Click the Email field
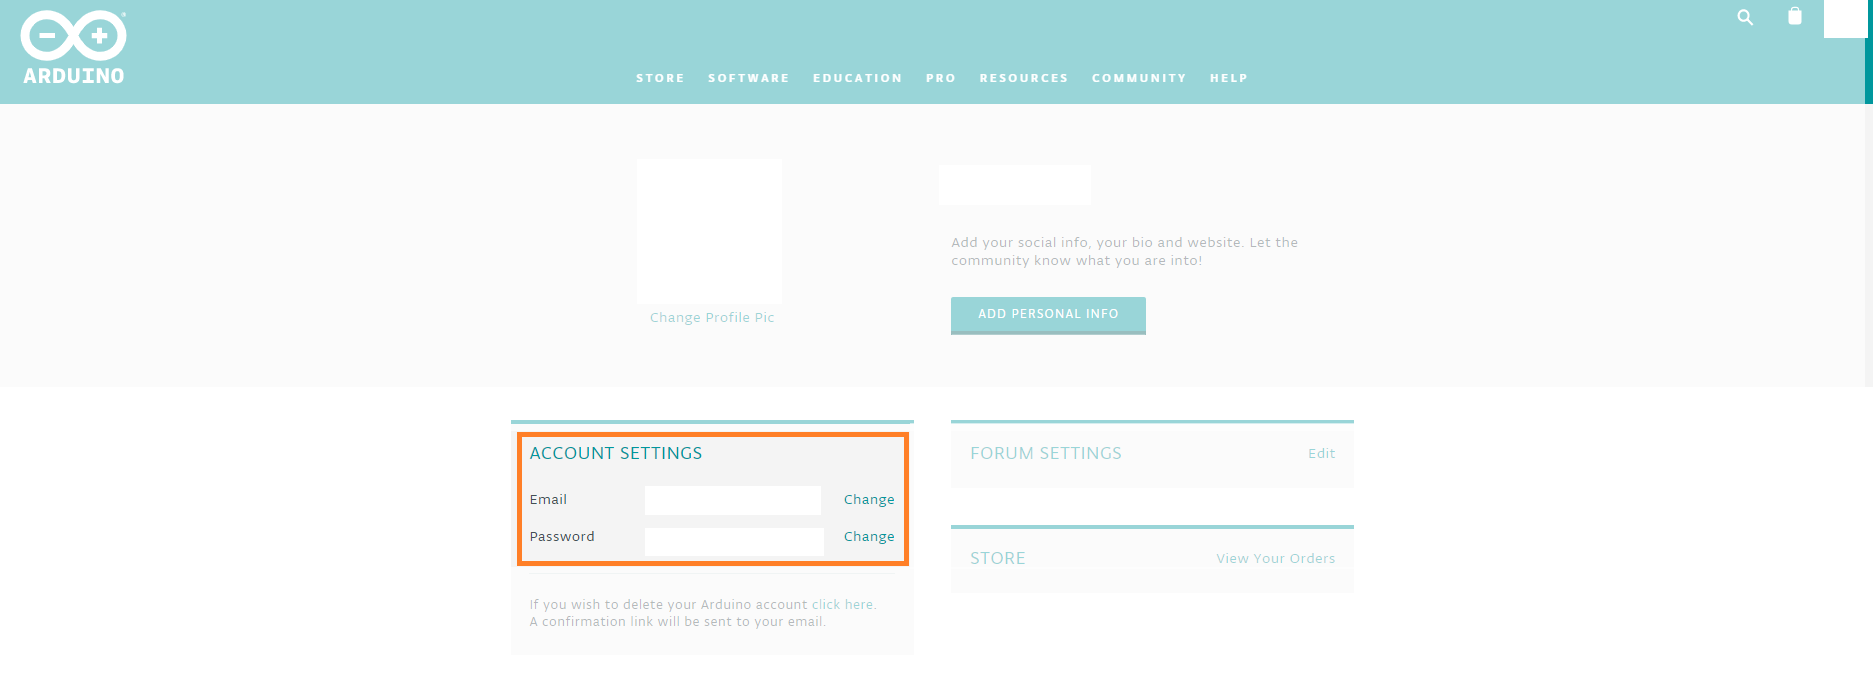This screenshot has height=673, width=1873. pos(733,500)
